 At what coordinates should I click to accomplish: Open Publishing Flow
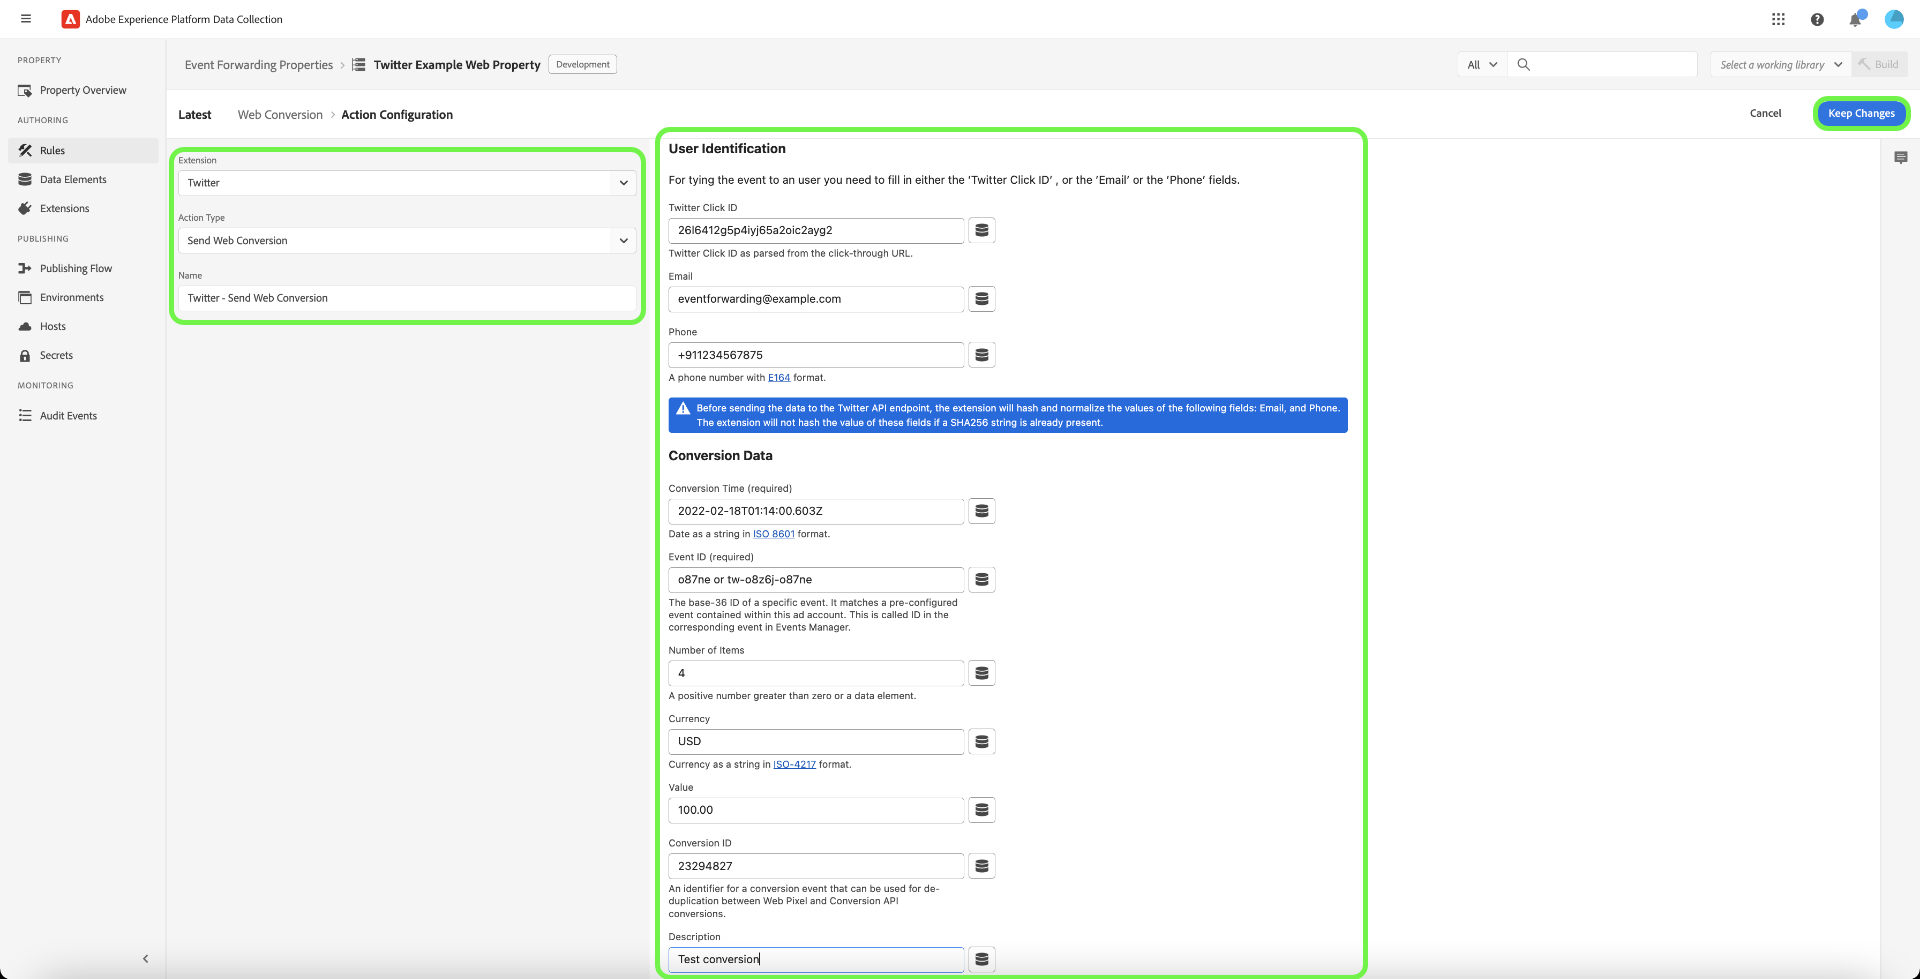pos(83,269)
